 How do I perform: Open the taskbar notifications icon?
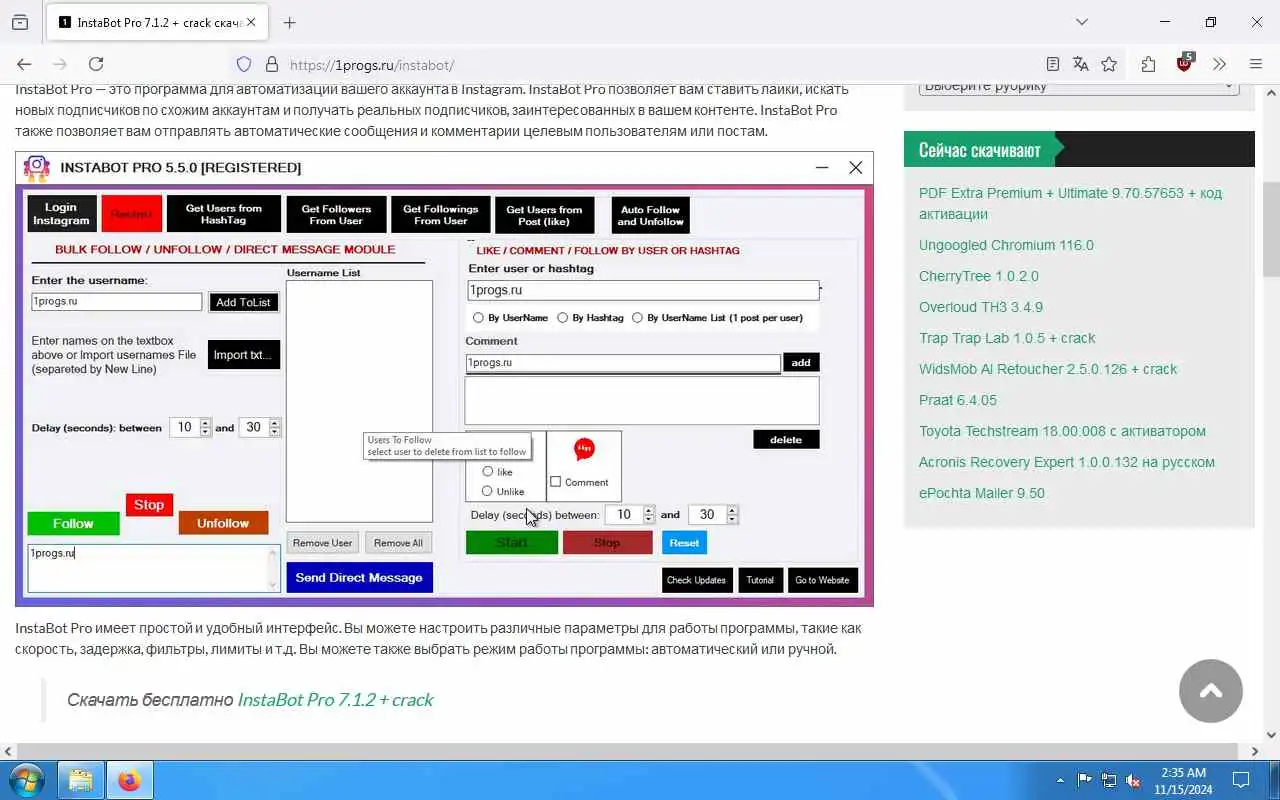1241,780
